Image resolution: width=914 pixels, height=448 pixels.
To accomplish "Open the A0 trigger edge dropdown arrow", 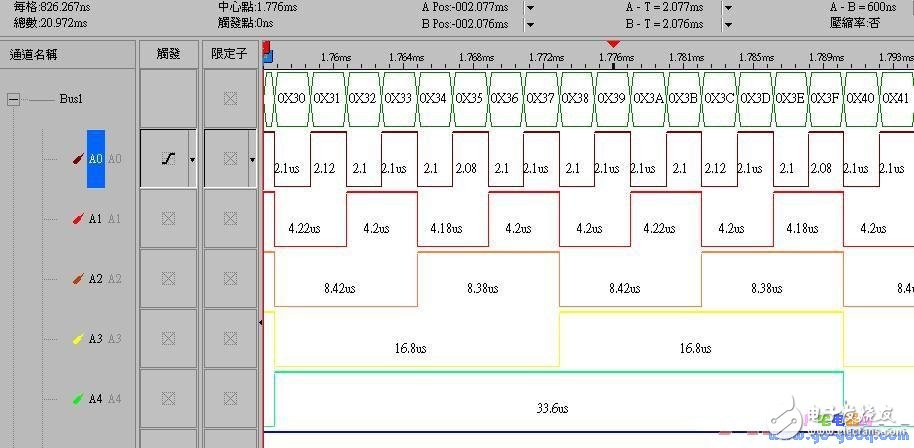I will (192, 159).
